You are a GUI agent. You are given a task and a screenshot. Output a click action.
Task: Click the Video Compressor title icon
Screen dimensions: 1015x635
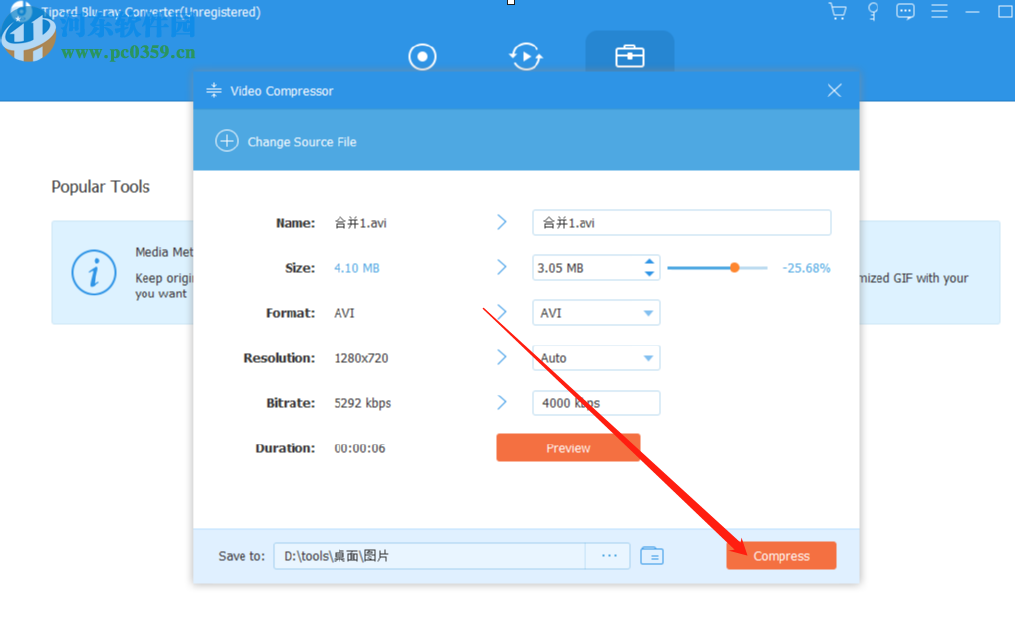(214, 91)
